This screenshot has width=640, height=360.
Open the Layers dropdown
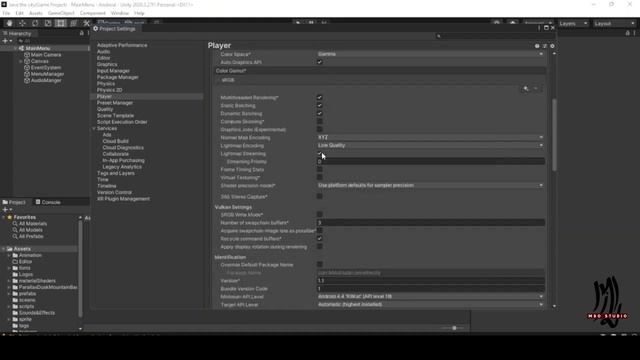[x=573, y=24]
